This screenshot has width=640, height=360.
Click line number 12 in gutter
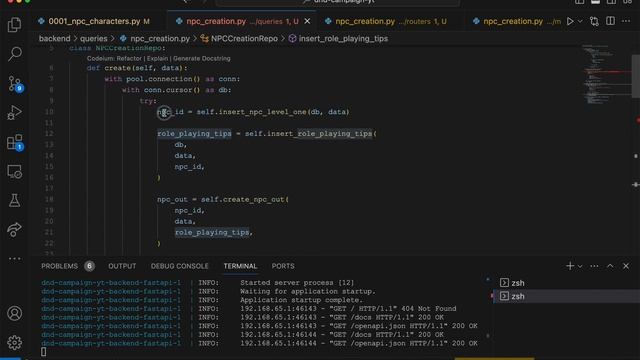[x=49, y=134]
